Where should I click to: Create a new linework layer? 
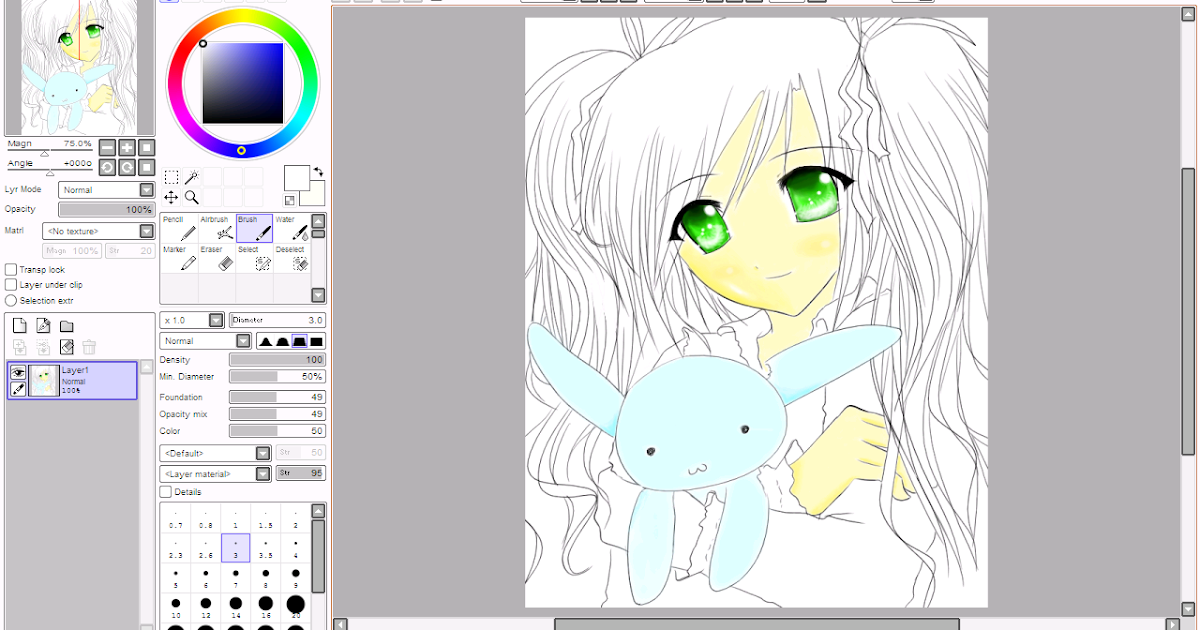point(43,325)
